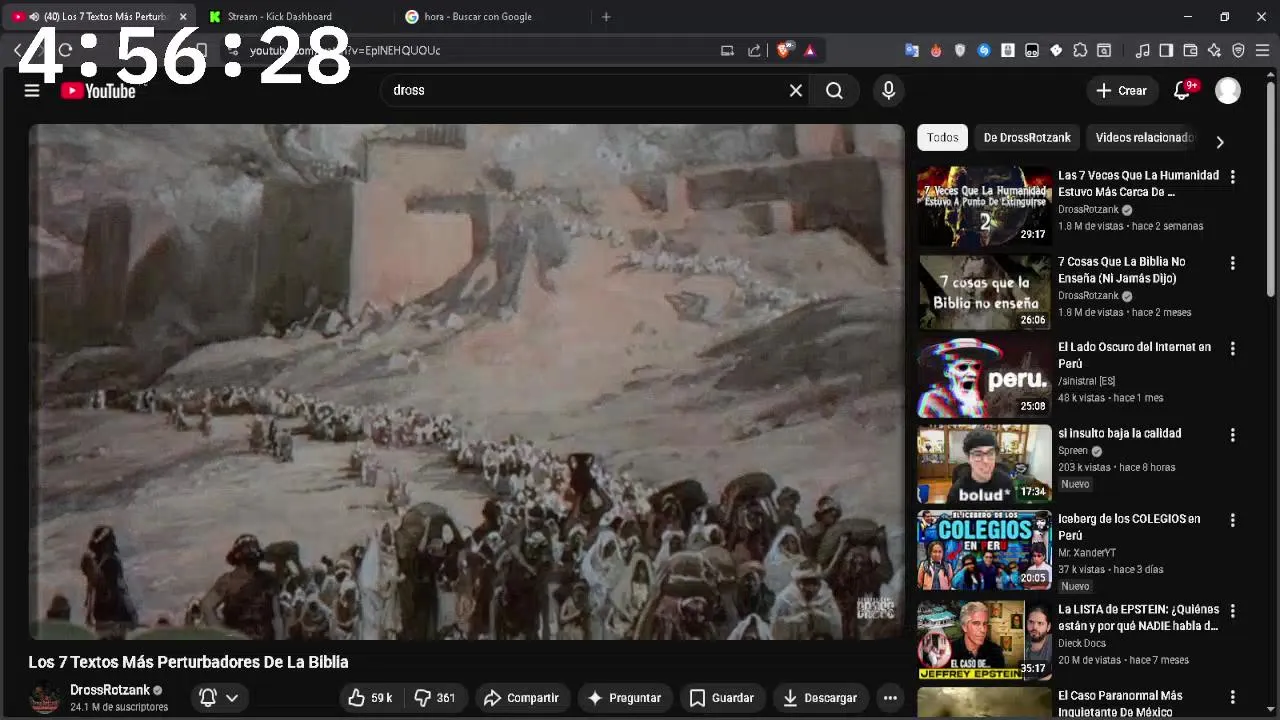The height and width of the screenshot is (720, 1280).
Task: Click the share page icon in address bar
Action: [x=754, y=50]
